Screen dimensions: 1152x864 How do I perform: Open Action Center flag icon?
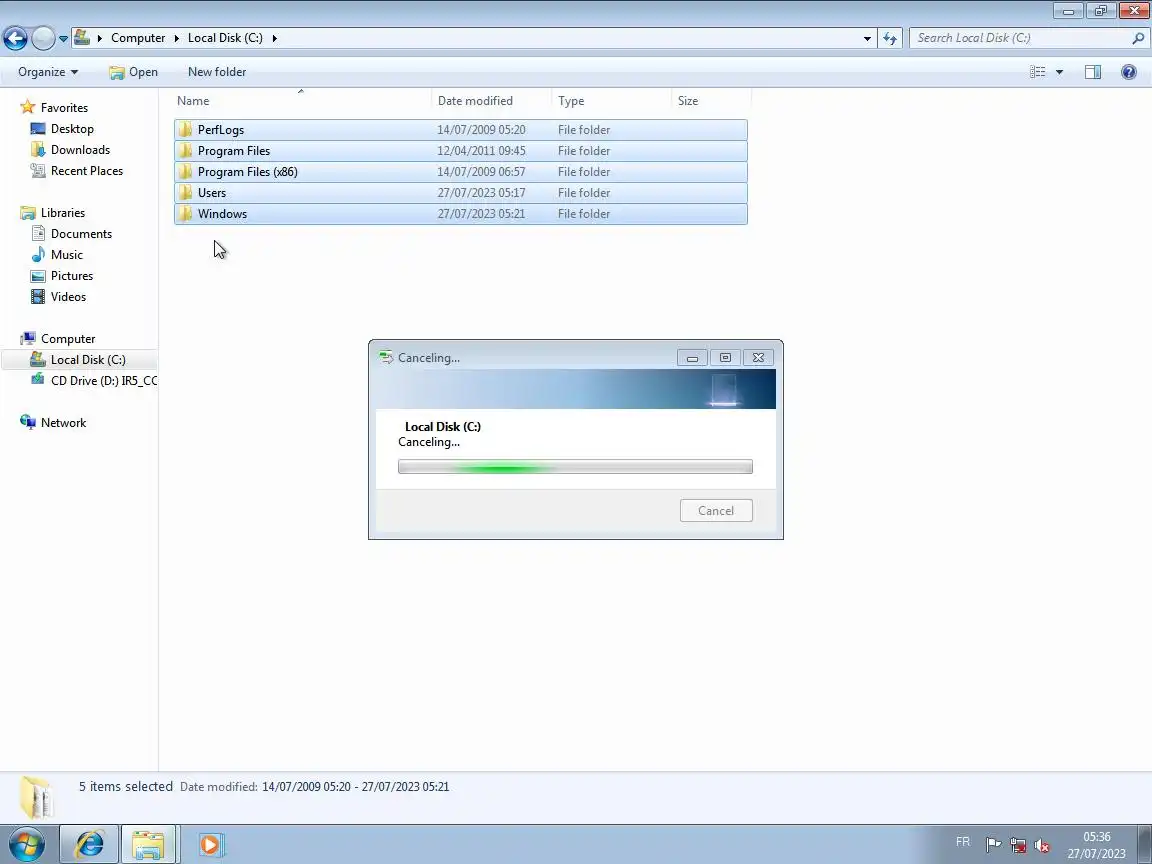click(x=993, y=845)
